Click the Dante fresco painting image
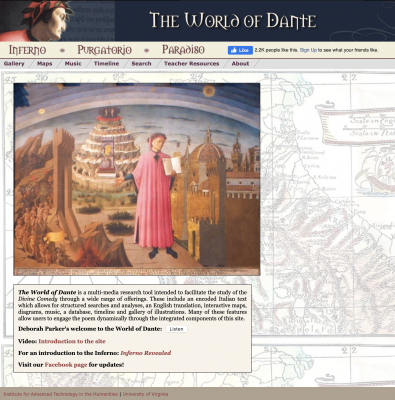Screen dimensions: 395x400 (x=137, y=179)
